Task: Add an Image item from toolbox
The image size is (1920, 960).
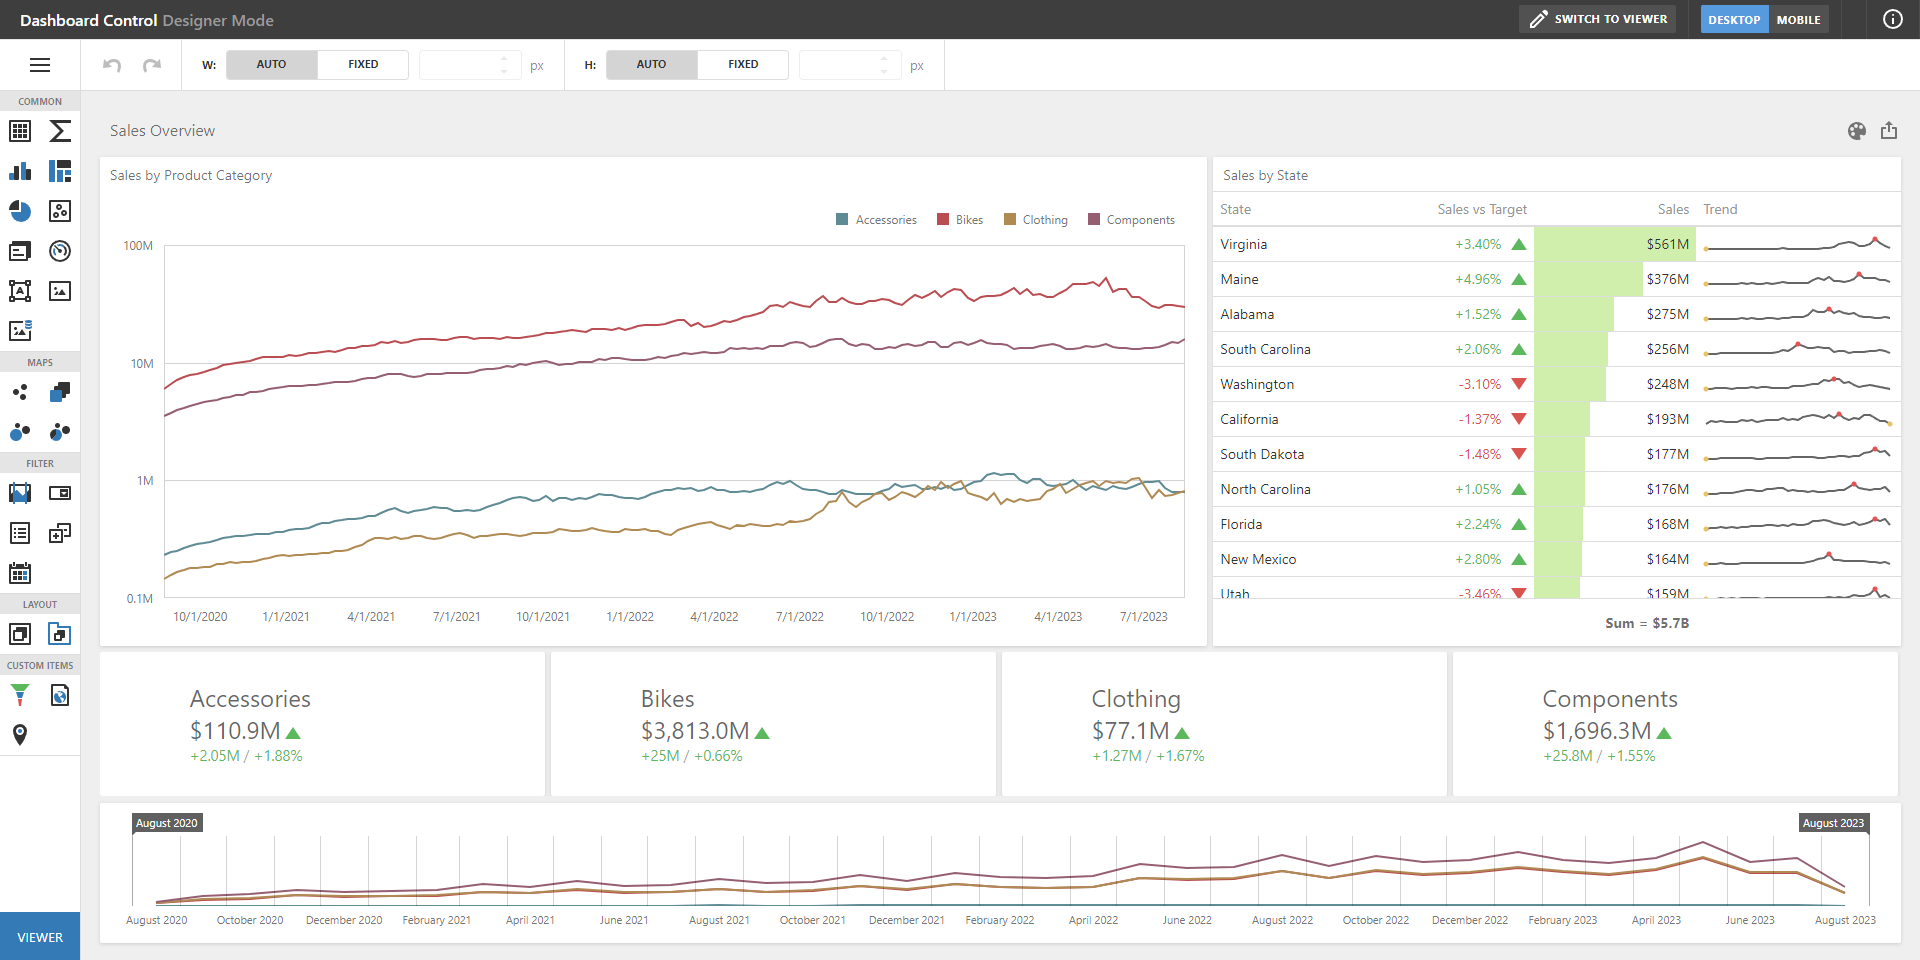Action: (60, 291)
